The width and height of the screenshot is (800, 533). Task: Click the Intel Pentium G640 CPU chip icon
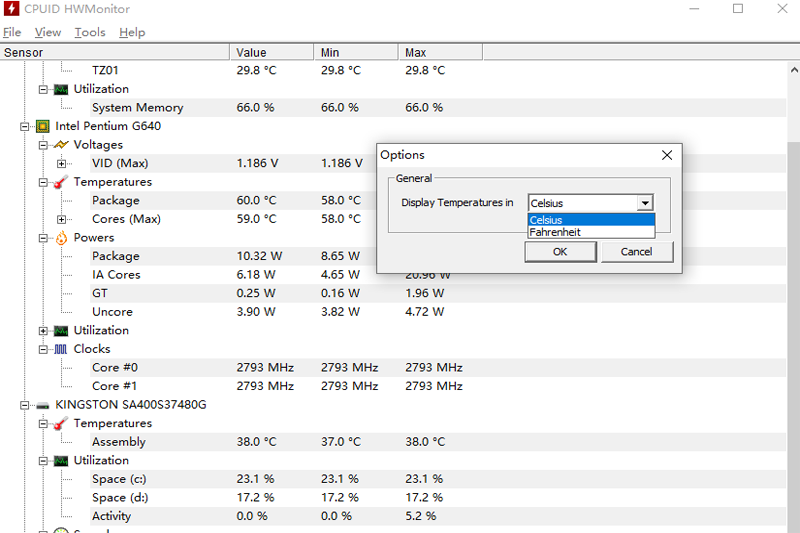[x=43, y=126]
